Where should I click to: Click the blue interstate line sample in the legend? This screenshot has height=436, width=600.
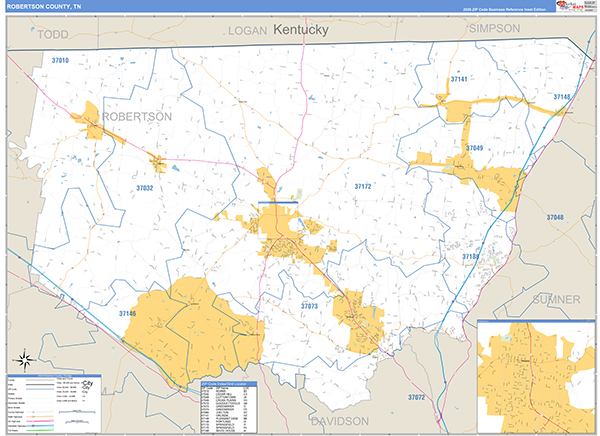(x=40, y=426)
